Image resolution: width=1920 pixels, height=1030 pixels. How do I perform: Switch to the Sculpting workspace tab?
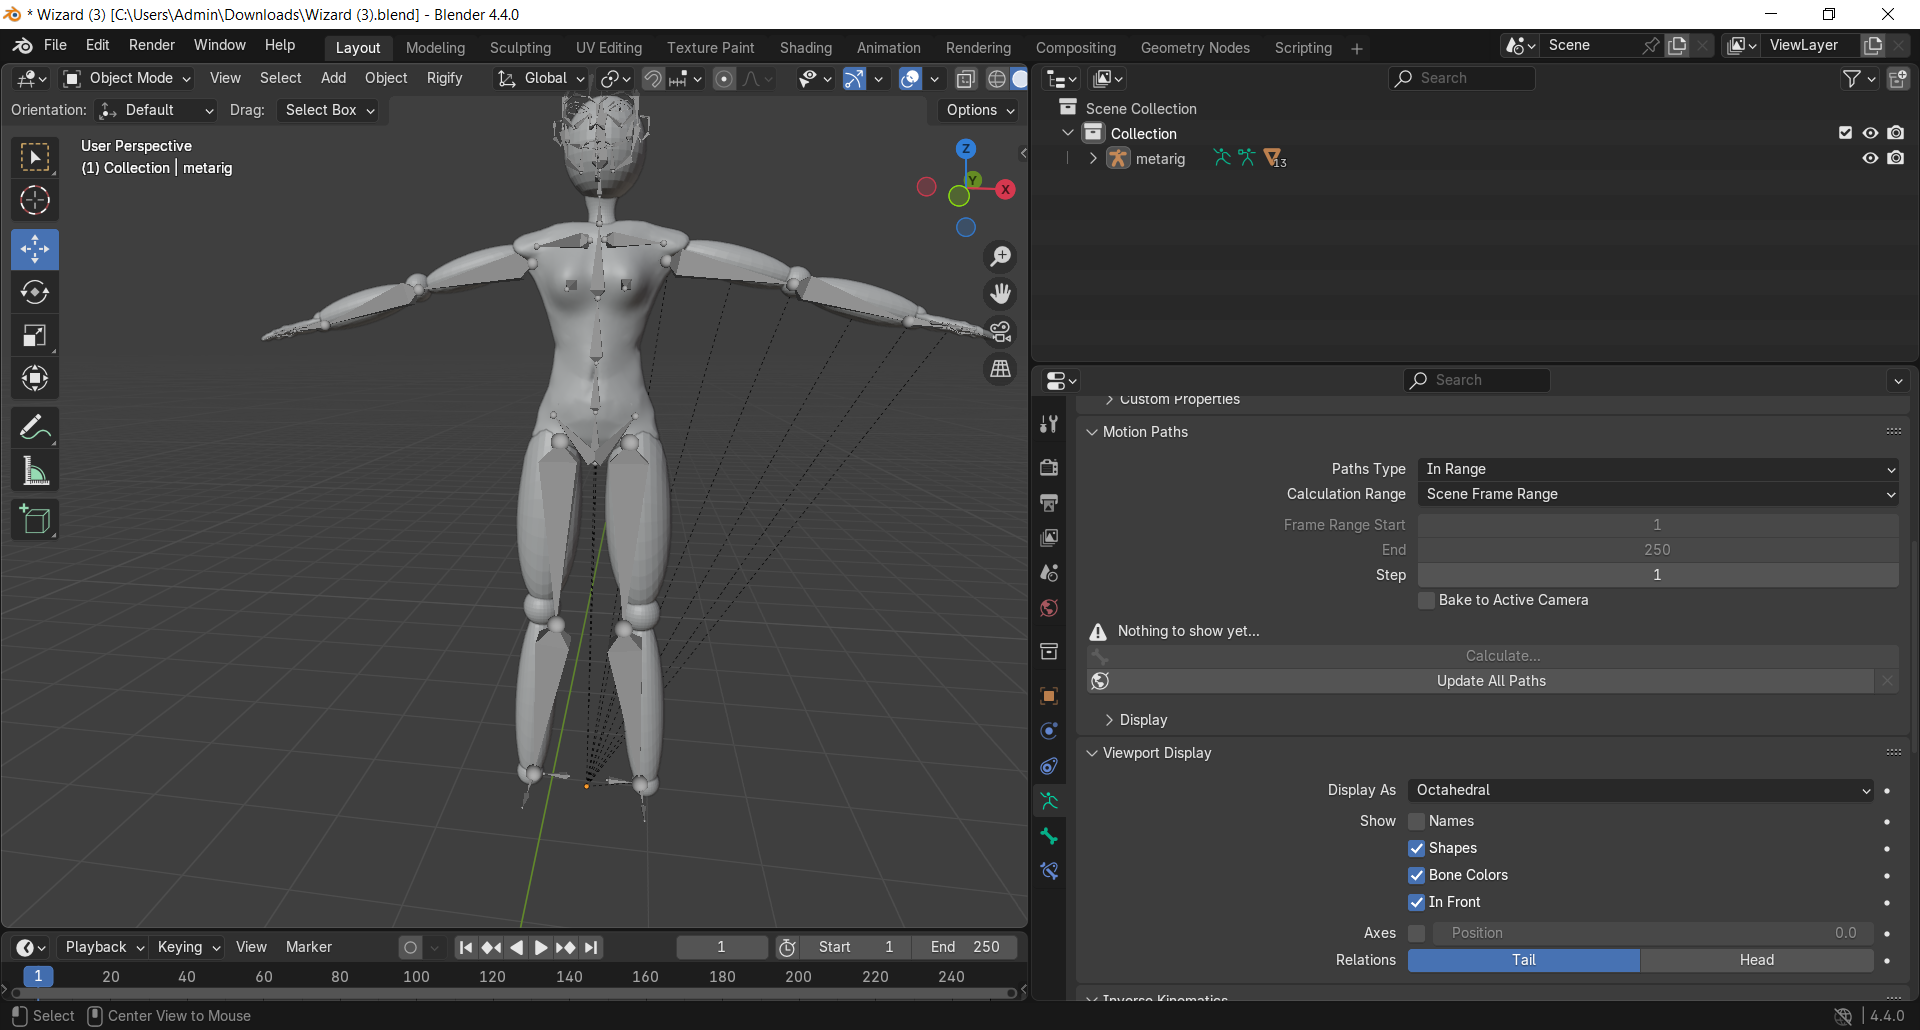tap(520, 48)
